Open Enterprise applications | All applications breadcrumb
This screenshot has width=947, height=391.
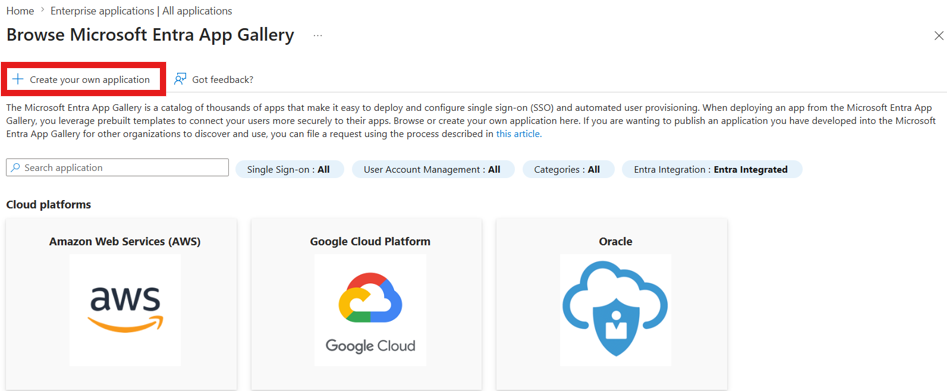click(x=141, y=11)
